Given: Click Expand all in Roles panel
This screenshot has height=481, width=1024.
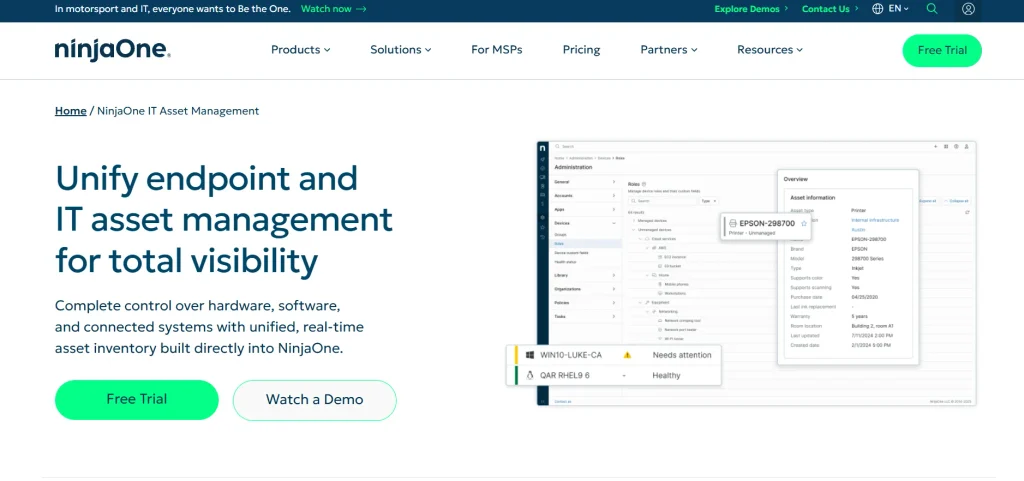Looking at the screenshot, I should pyautogui.click(x=927, y=201).
